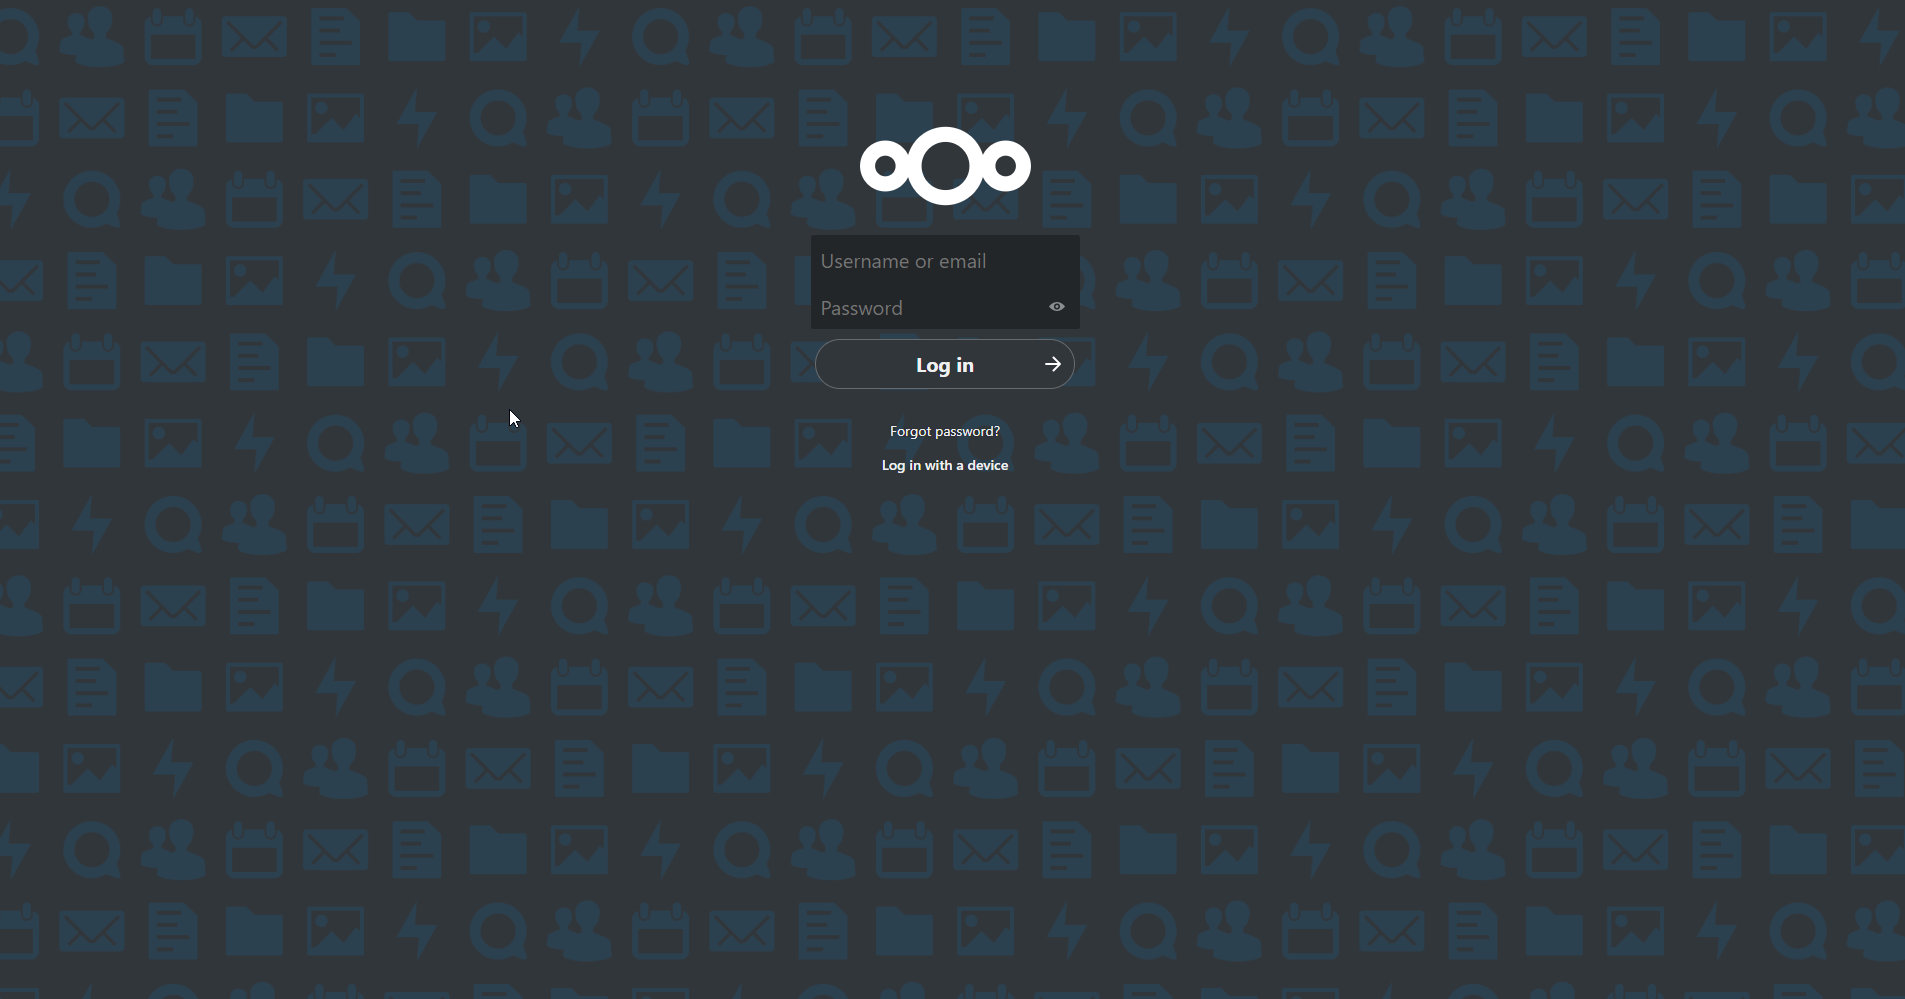
Task: Click the Nextcloud logo
Action: [x=945, y=166]
